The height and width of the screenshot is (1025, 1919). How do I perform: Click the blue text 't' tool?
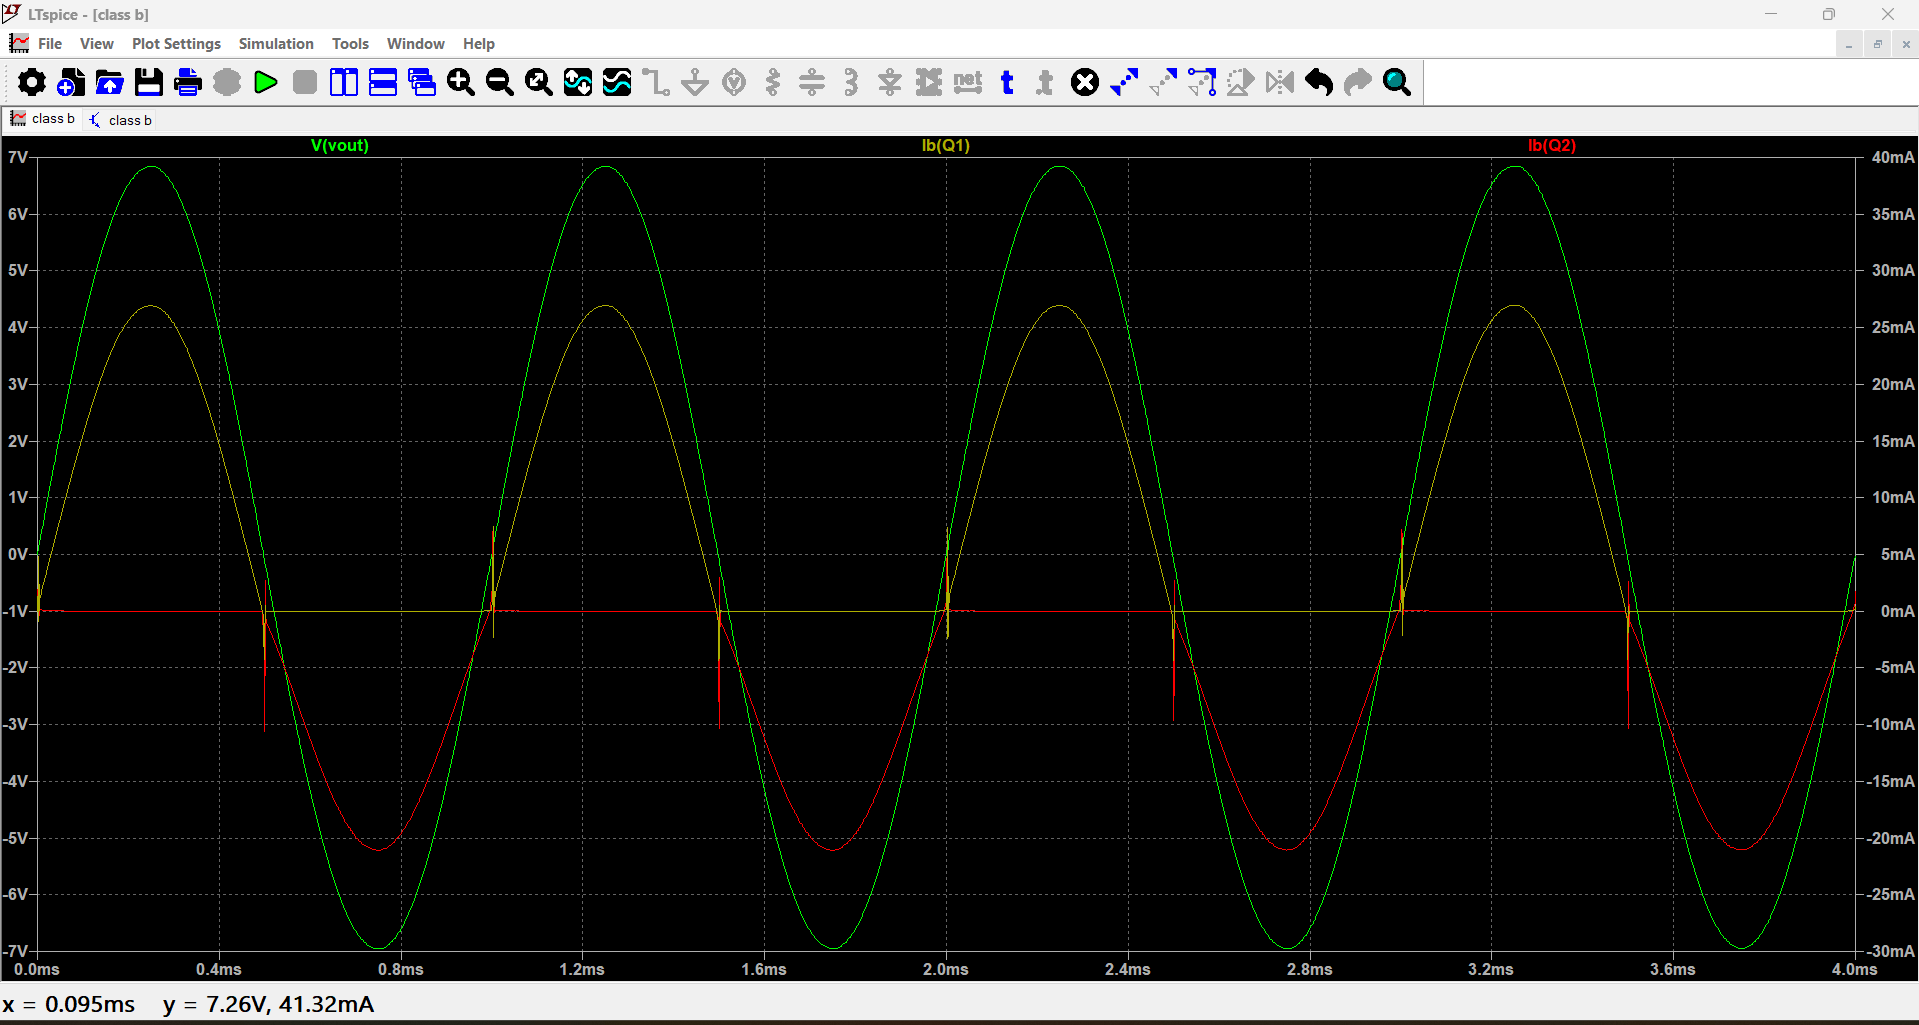[1007, 82]
